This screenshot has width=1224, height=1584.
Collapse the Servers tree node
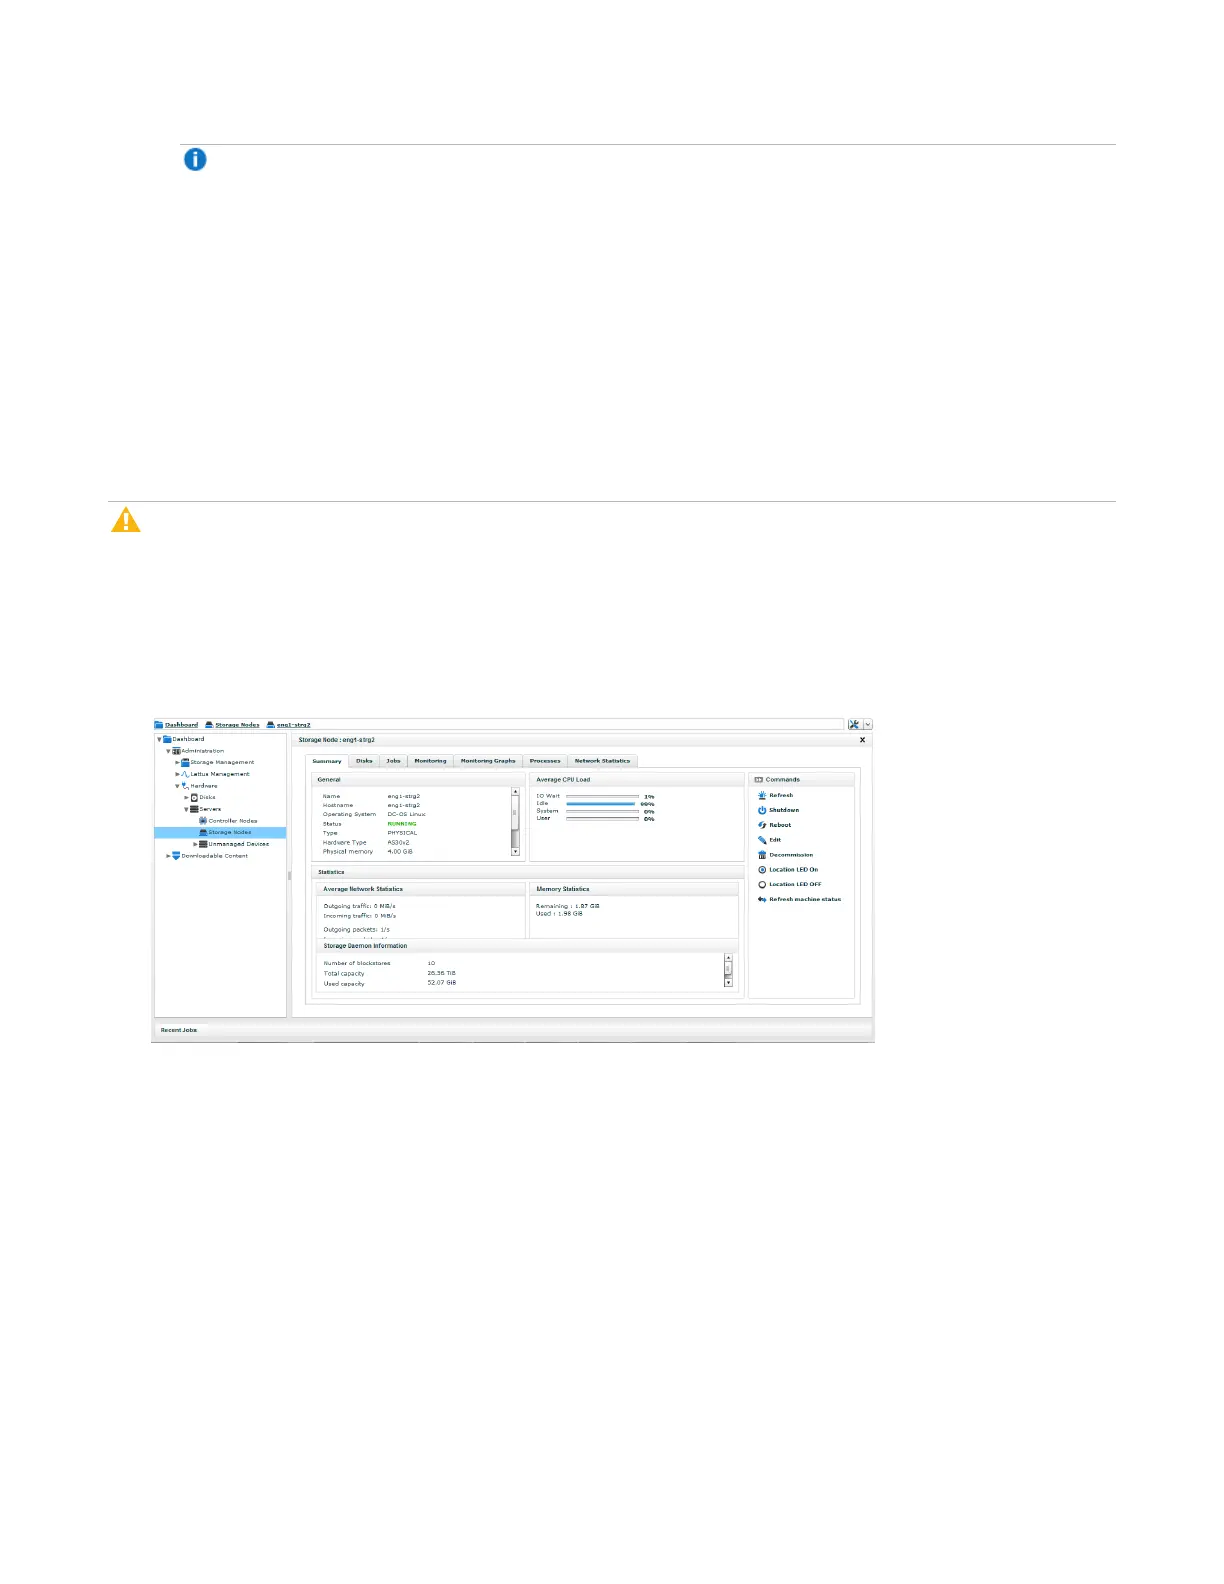tap(187, 809)
